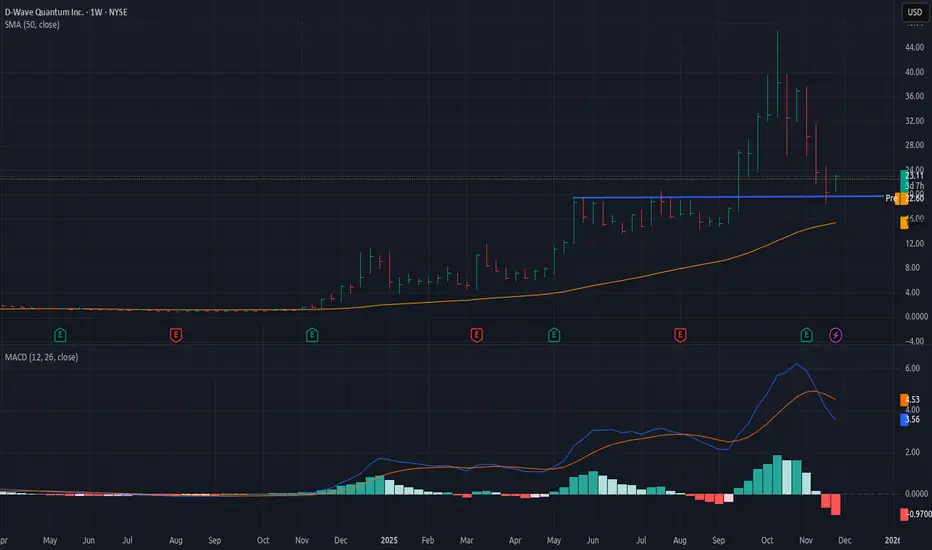932x550 pixels.
Task: Click the 8.00 price axis label
Action: (912, 268)
